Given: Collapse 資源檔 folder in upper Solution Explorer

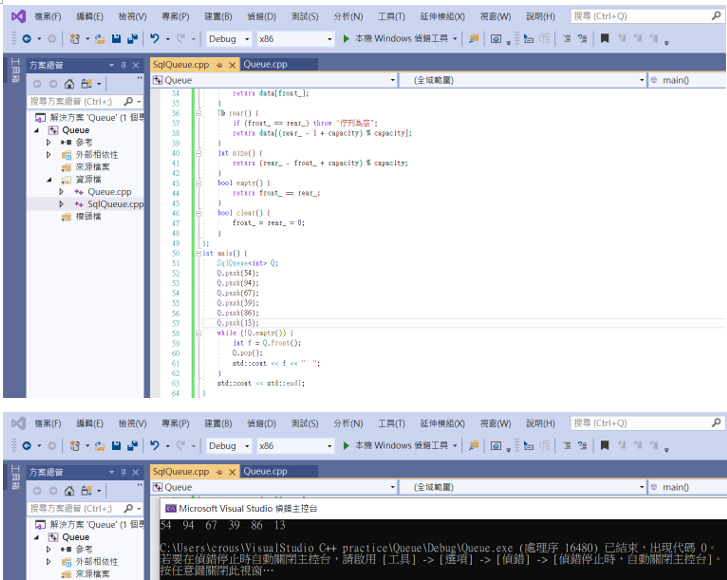Looking at the screenshot, I should coord(50,179).
